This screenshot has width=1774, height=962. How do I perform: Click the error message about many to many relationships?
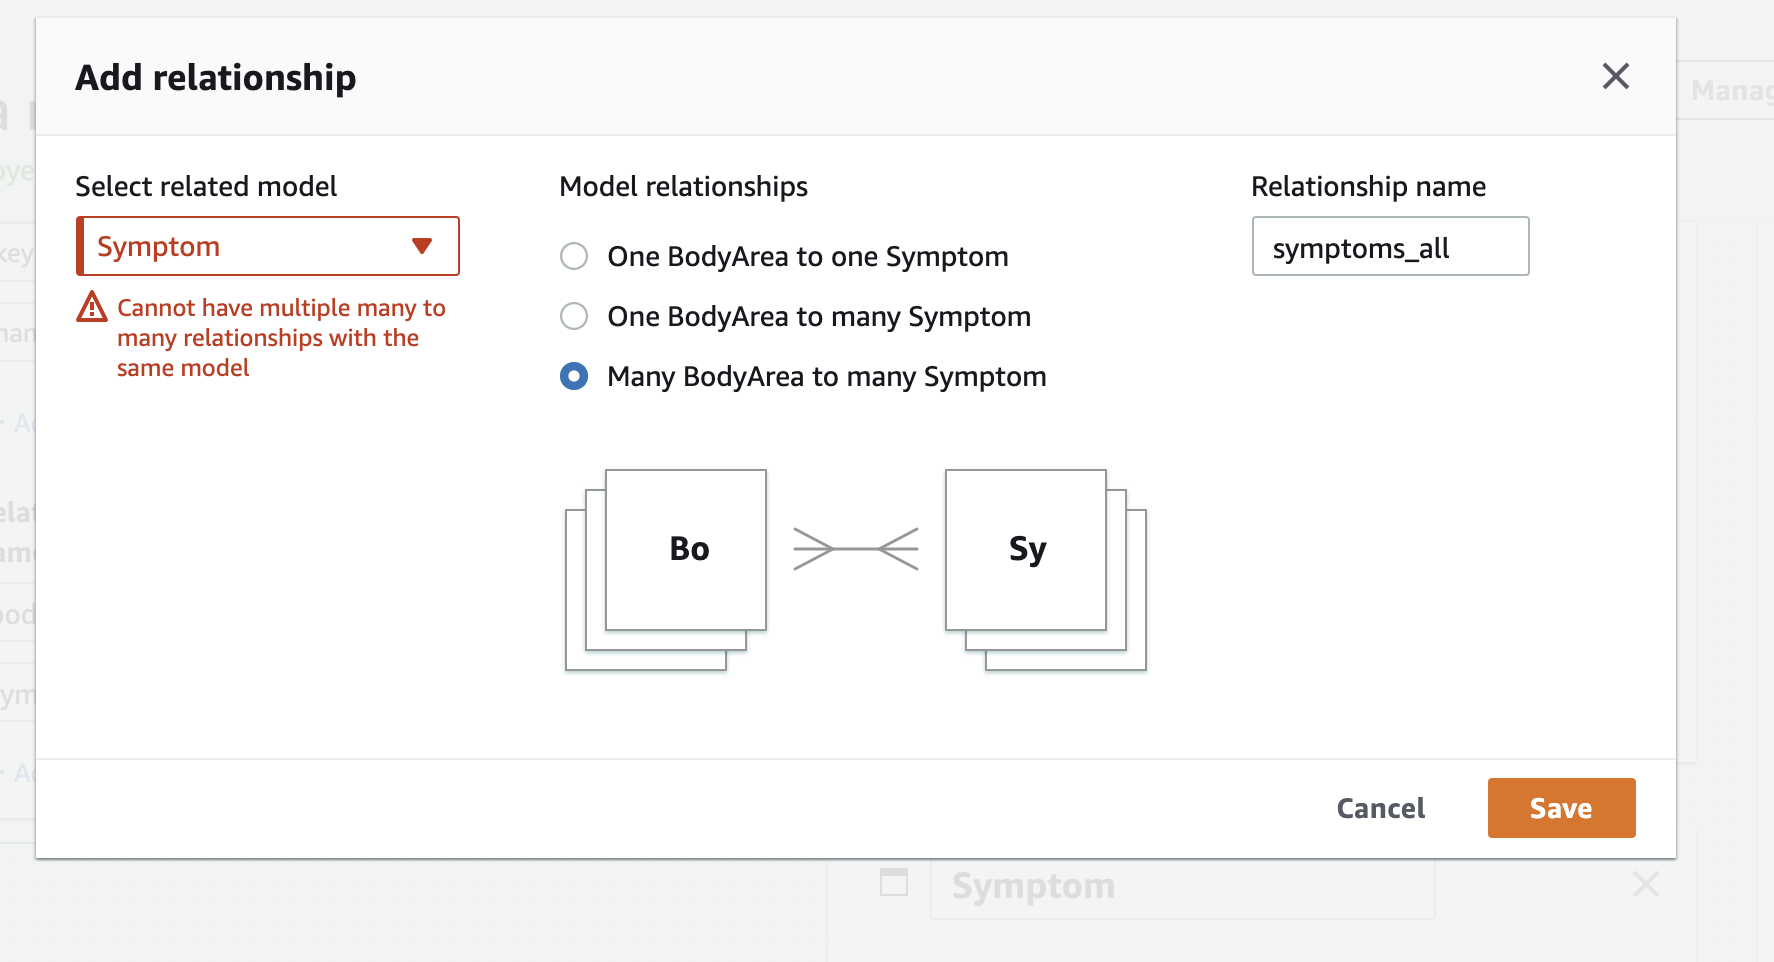281,337
